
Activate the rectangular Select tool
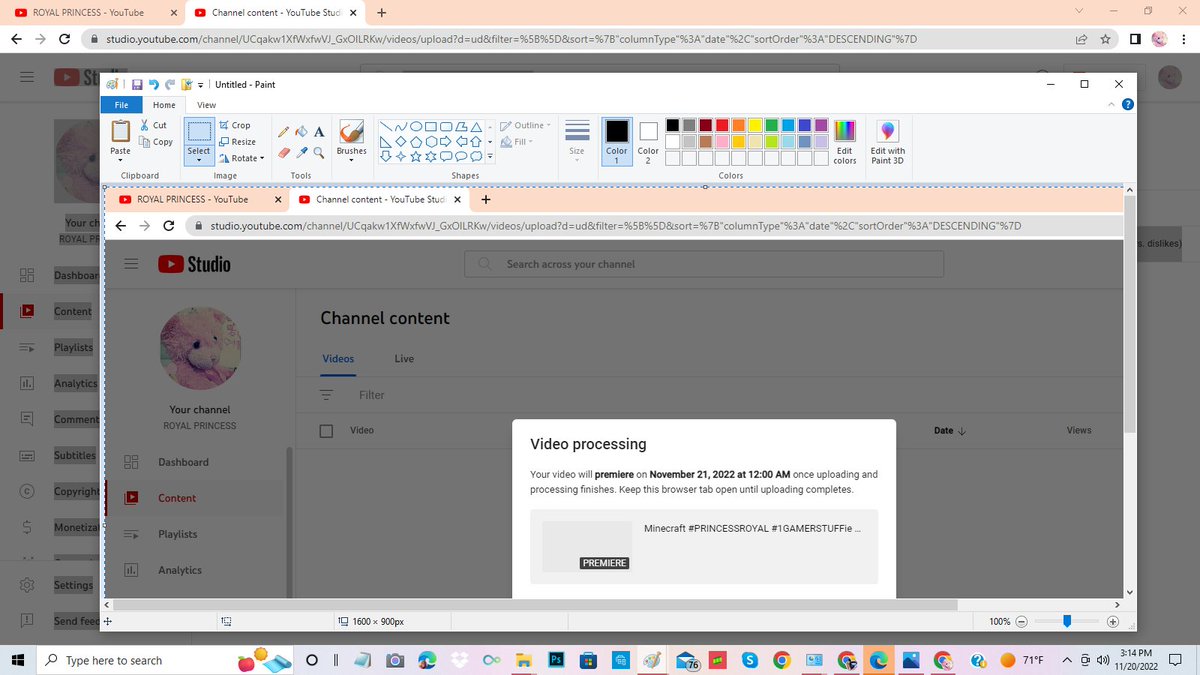click(x=199, y=131)
